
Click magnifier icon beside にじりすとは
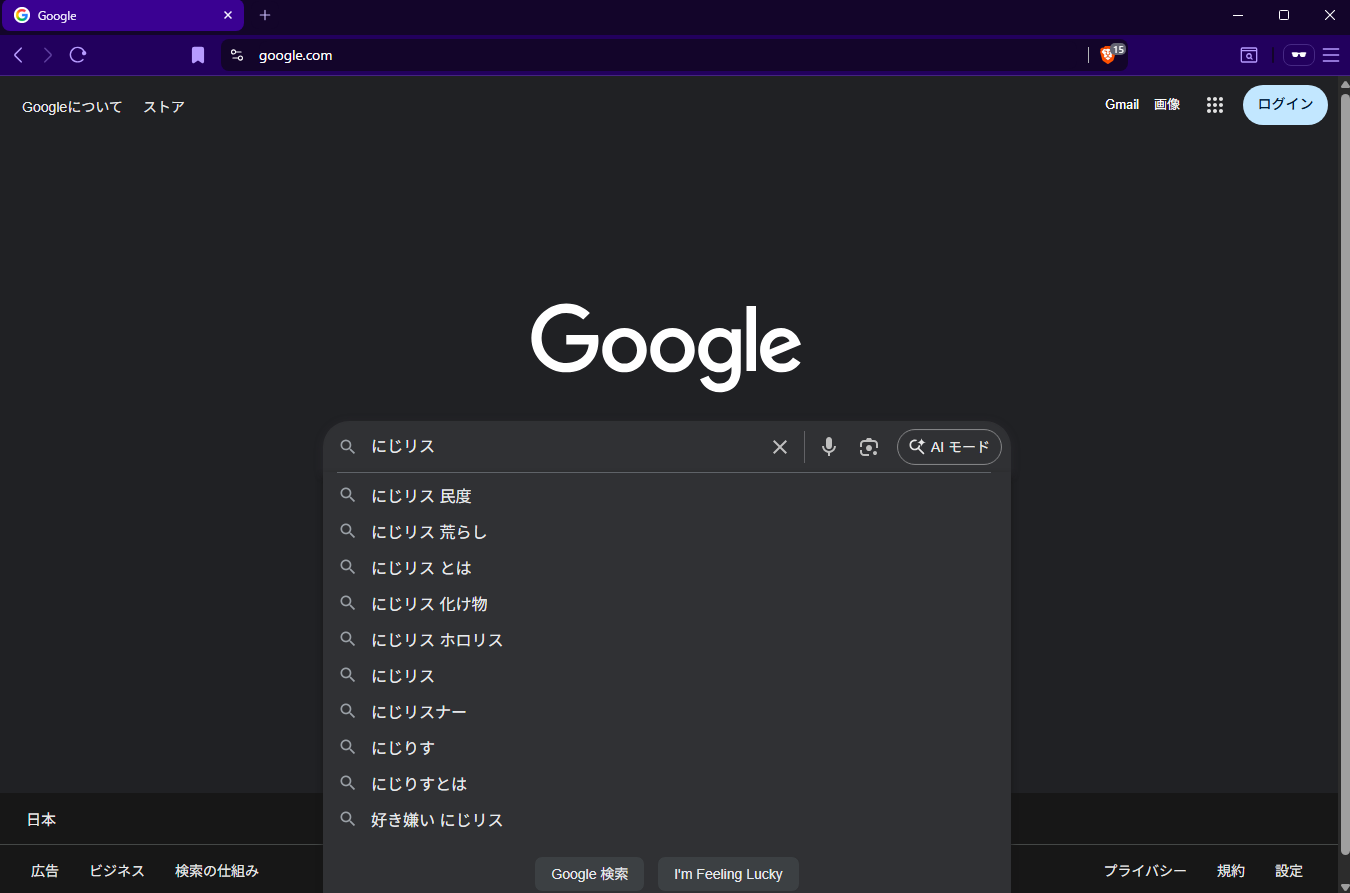tap(347, 783)
